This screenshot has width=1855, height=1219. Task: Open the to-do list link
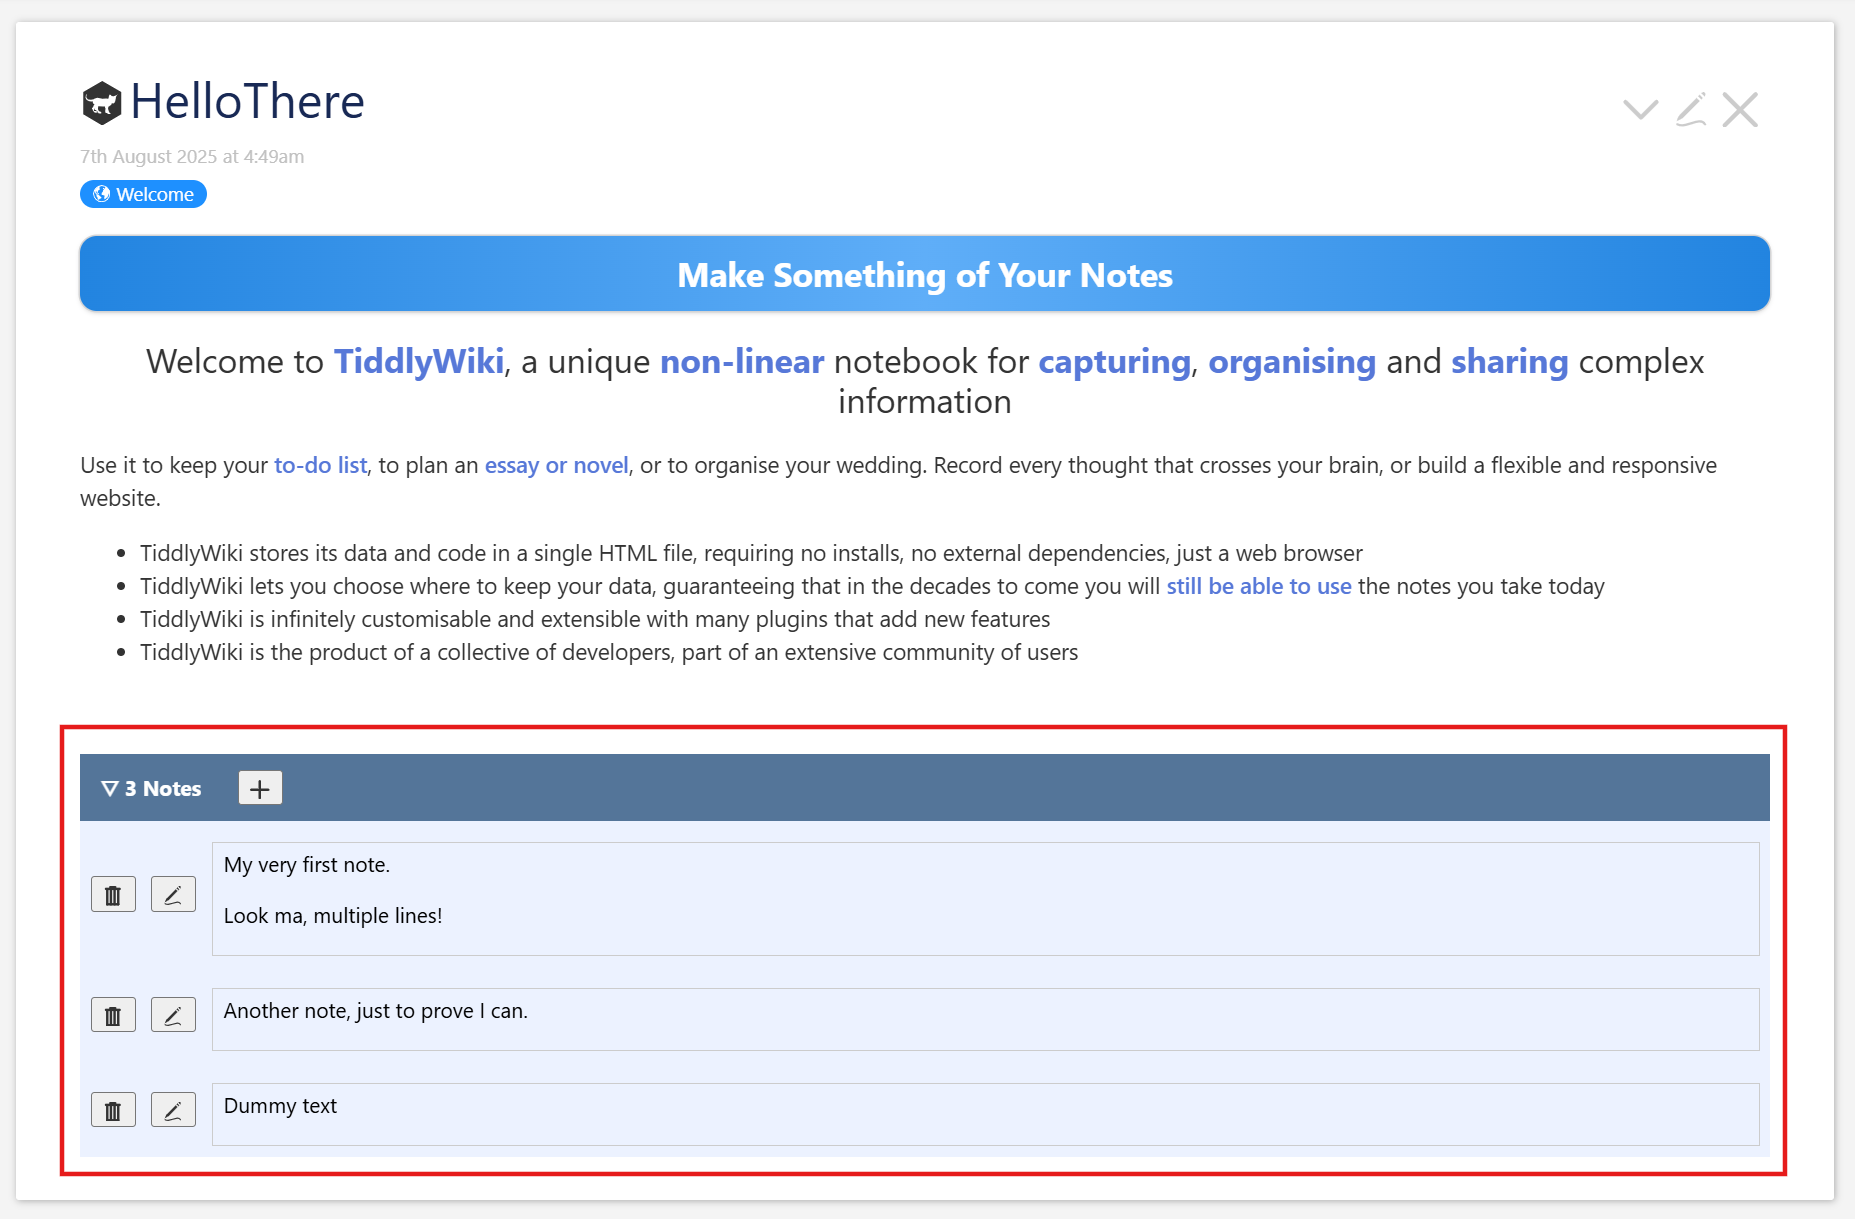coord(320,466)
